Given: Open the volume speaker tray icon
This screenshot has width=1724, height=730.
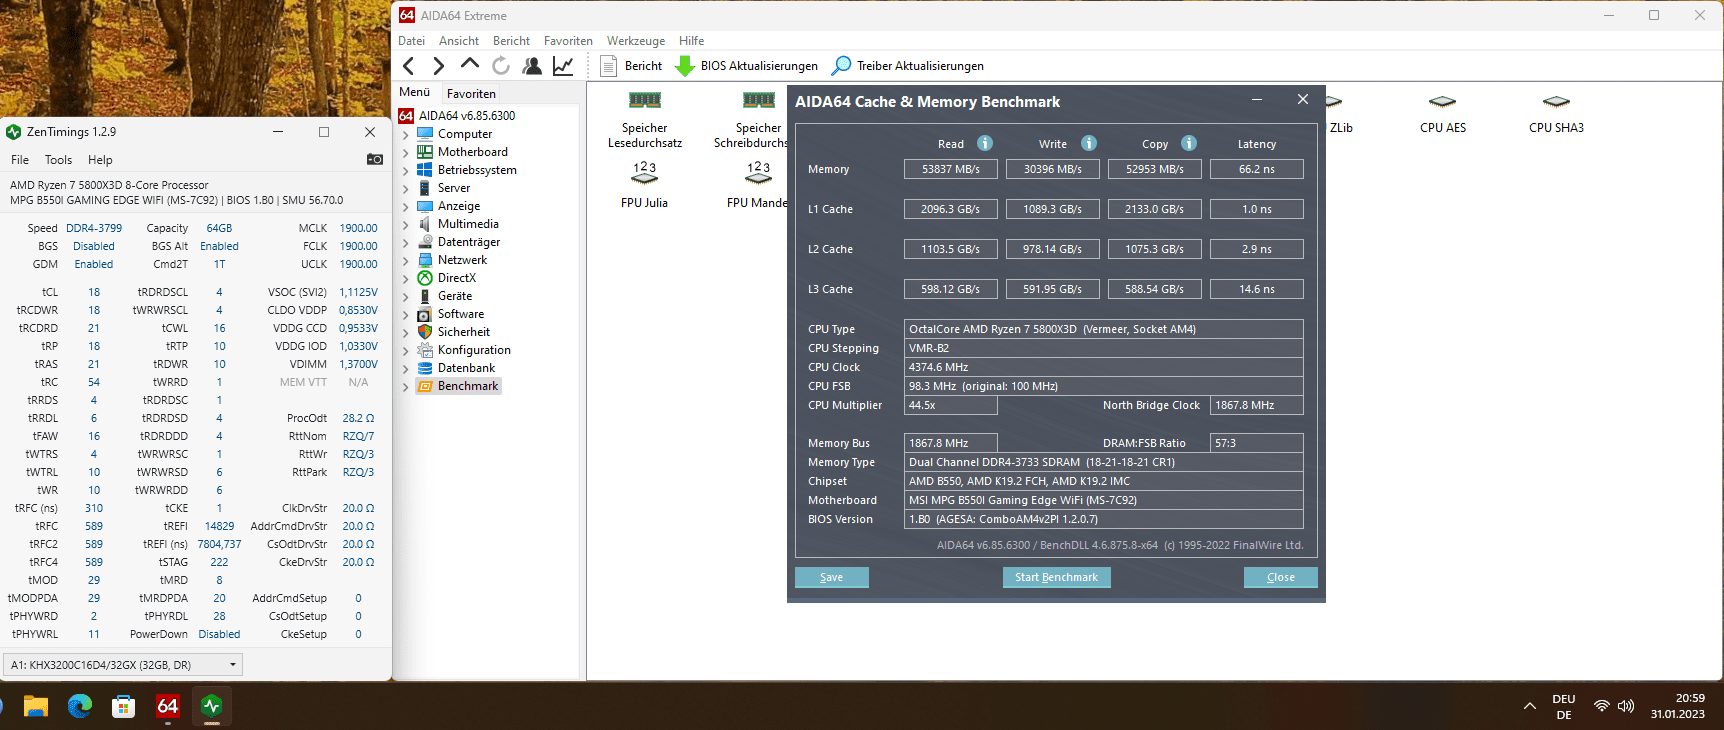Looking at the screenshot, I should 1626,706.
